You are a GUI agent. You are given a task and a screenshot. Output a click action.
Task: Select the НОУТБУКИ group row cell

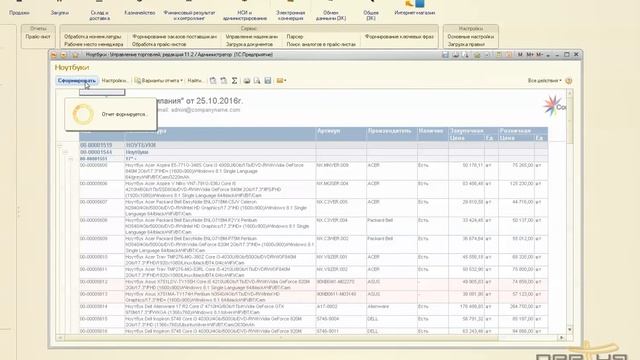click(220, 145)
